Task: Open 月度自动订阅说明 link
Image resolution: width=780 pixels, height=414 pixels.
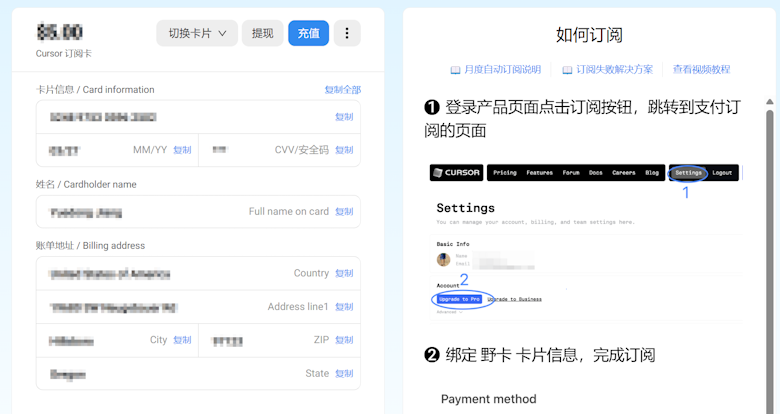Action: (502, 70)
